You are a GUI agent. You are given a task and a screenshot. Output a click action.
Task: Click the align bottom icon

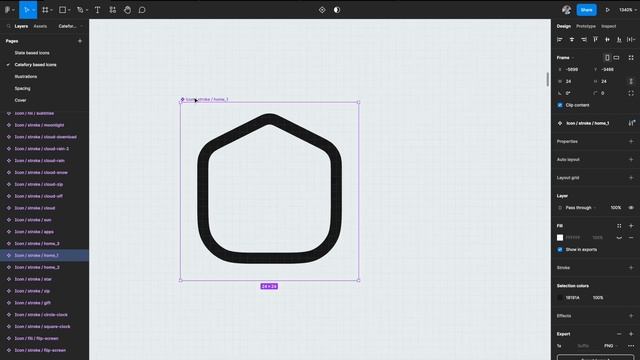[619, 39]
